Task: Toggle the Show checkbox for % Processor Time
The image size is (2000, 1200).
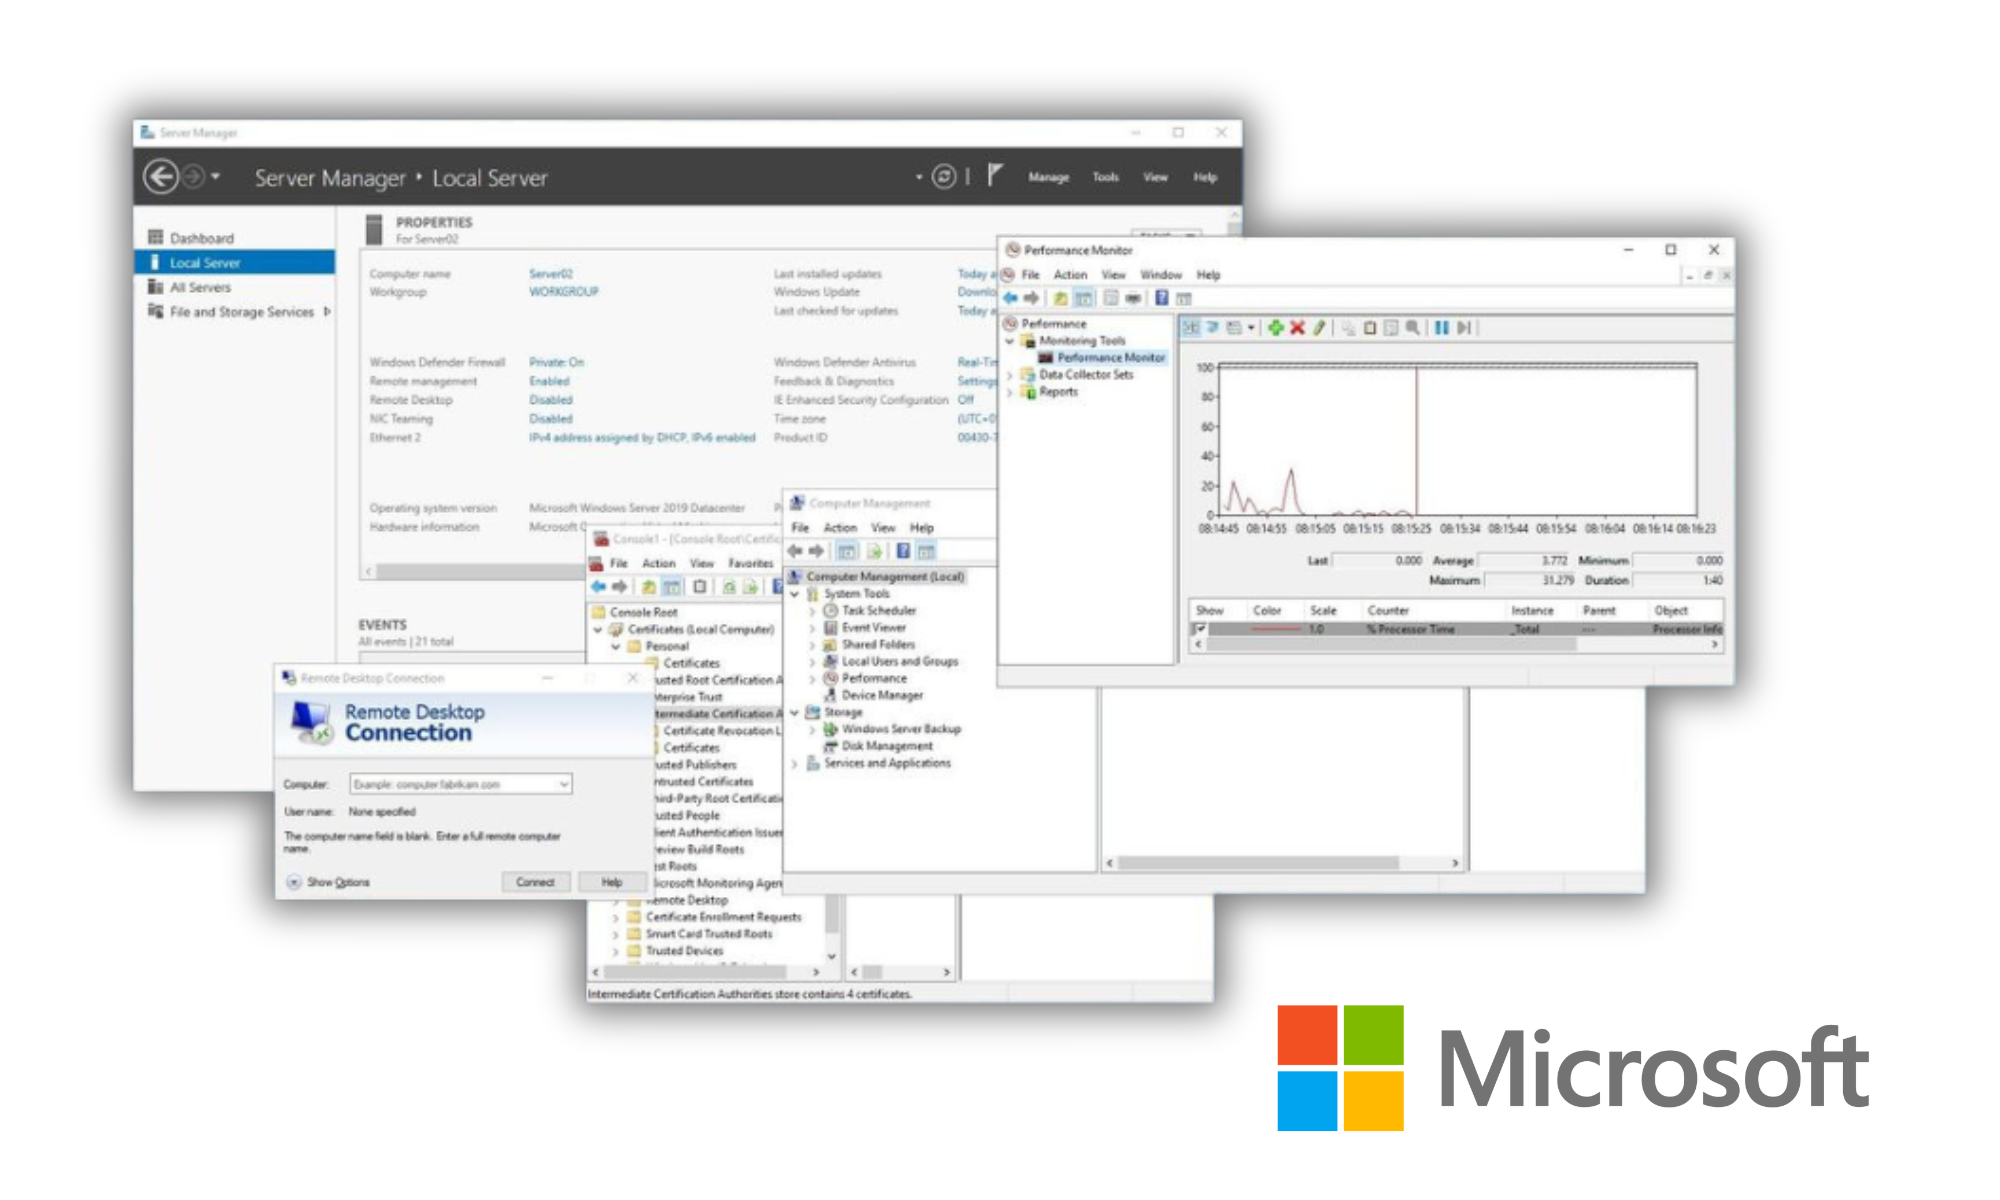Action: [x=1199, y=629]
